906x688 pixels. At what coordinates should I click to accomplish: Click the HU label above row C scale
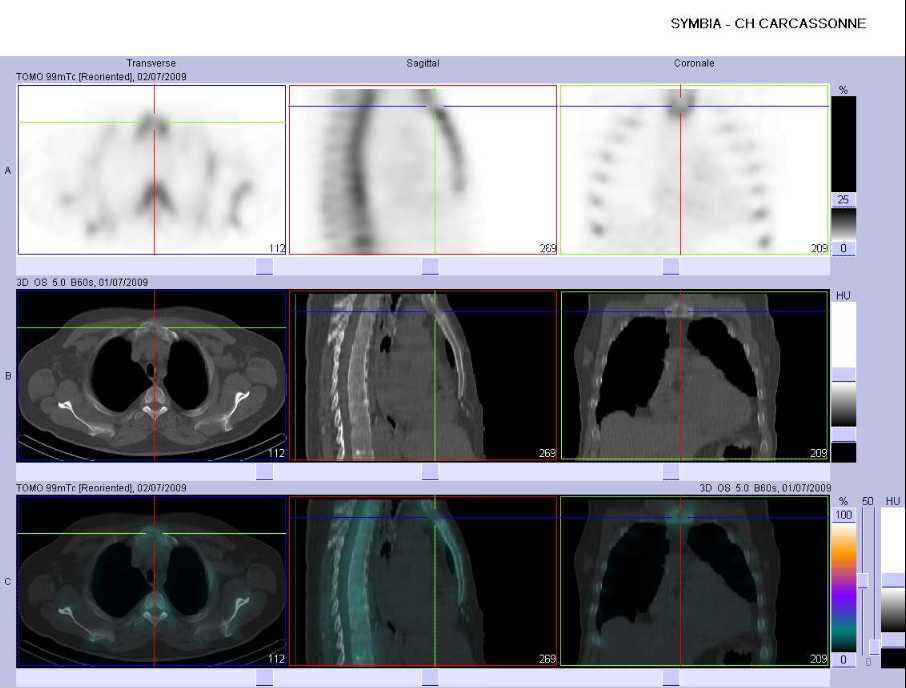pyautogui.click(x=893, y=501)
